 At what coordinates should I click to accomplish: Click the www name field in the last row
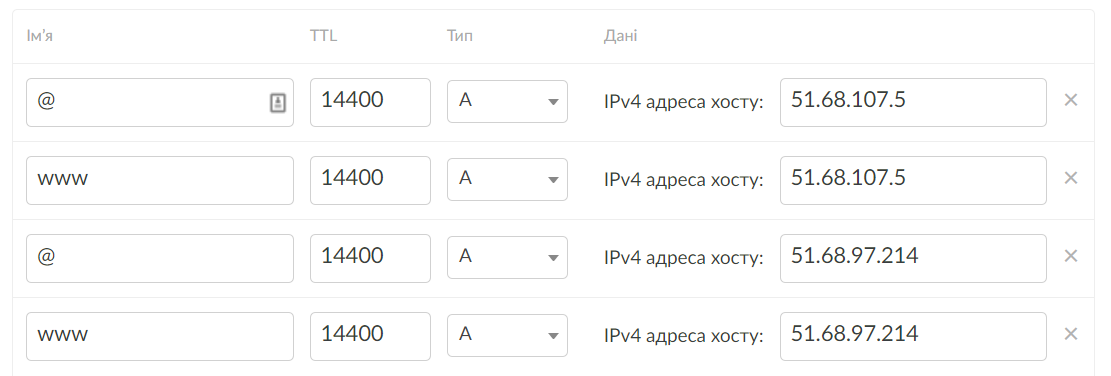160,336
